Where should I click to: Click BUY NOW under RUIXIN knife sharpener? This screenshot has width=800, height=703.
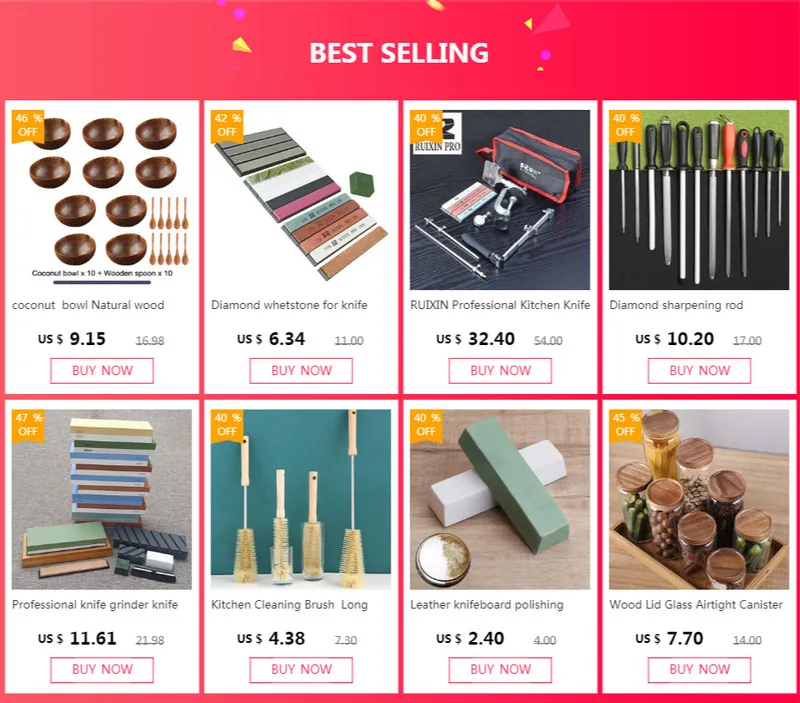pos(500,371)
